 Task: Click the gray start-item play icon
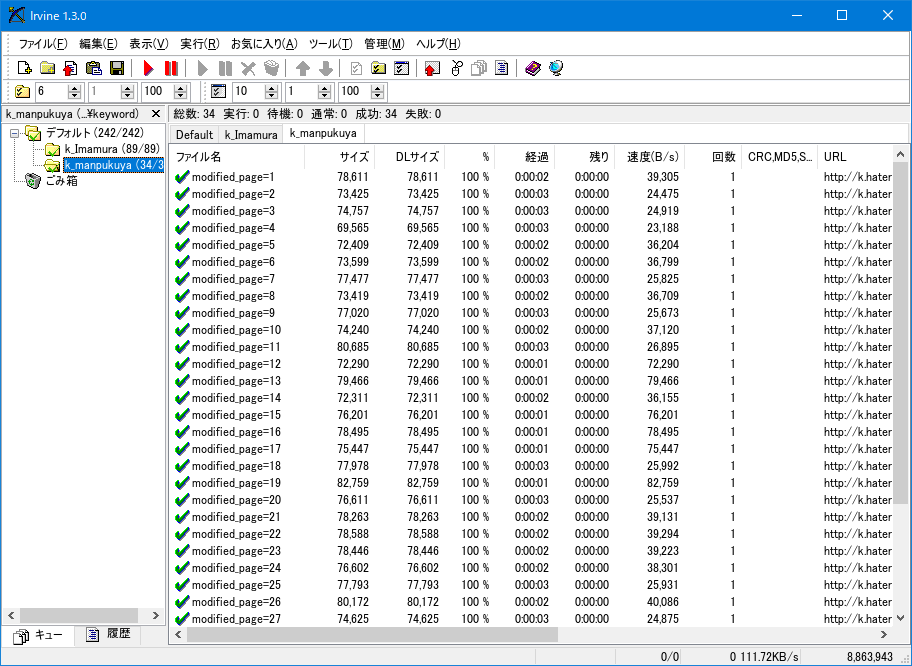[x=202, y=69]
